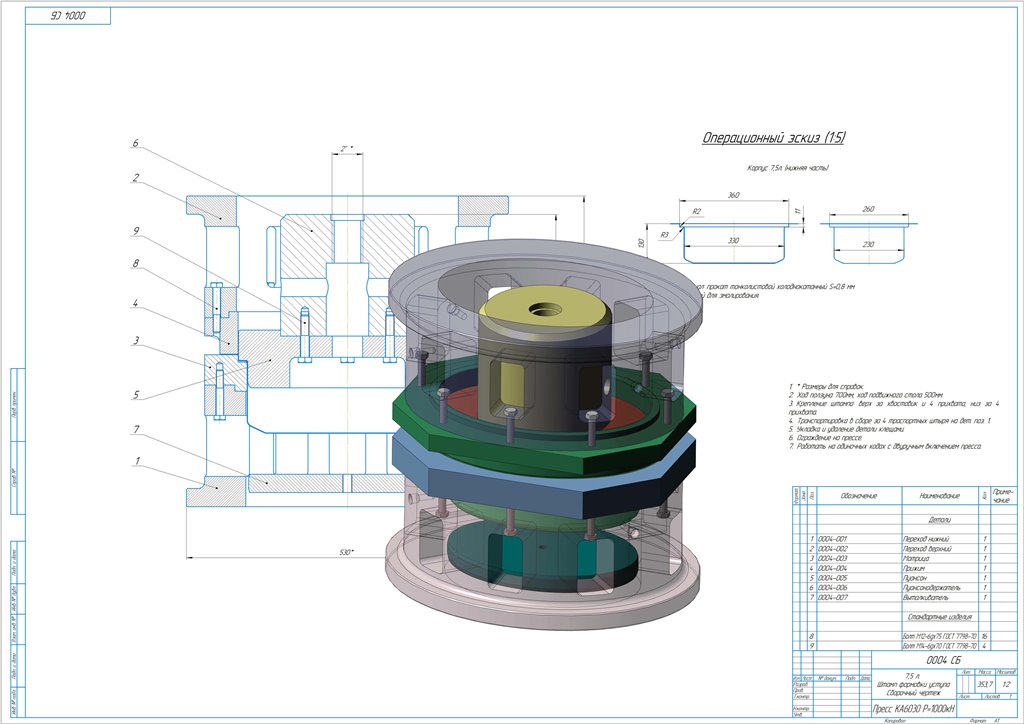Select the 330 dimension on the sketch
The height and width of the screenshot is (724, 1024).
pos(733,241)
